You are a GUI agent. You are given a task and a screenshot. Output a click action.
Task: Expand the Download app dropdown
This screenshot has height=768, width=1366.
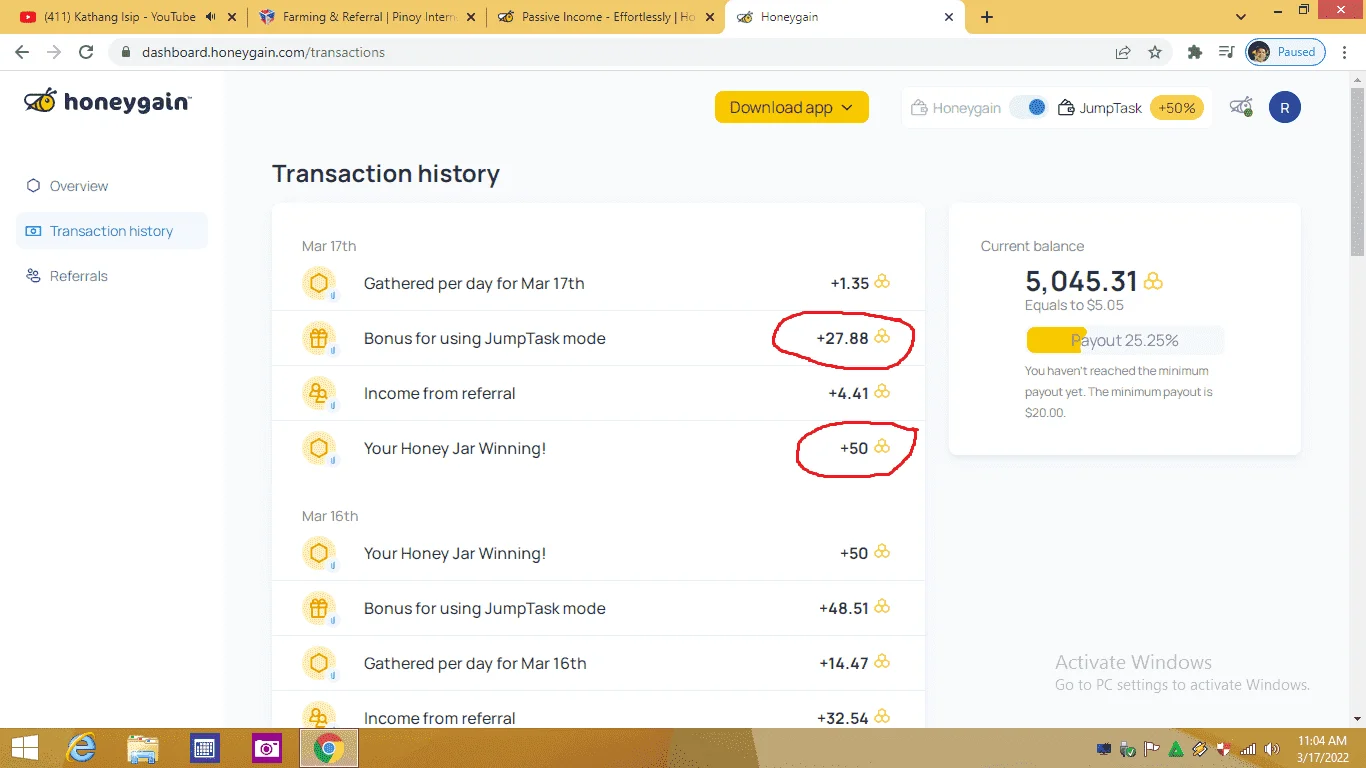[791, 107]
